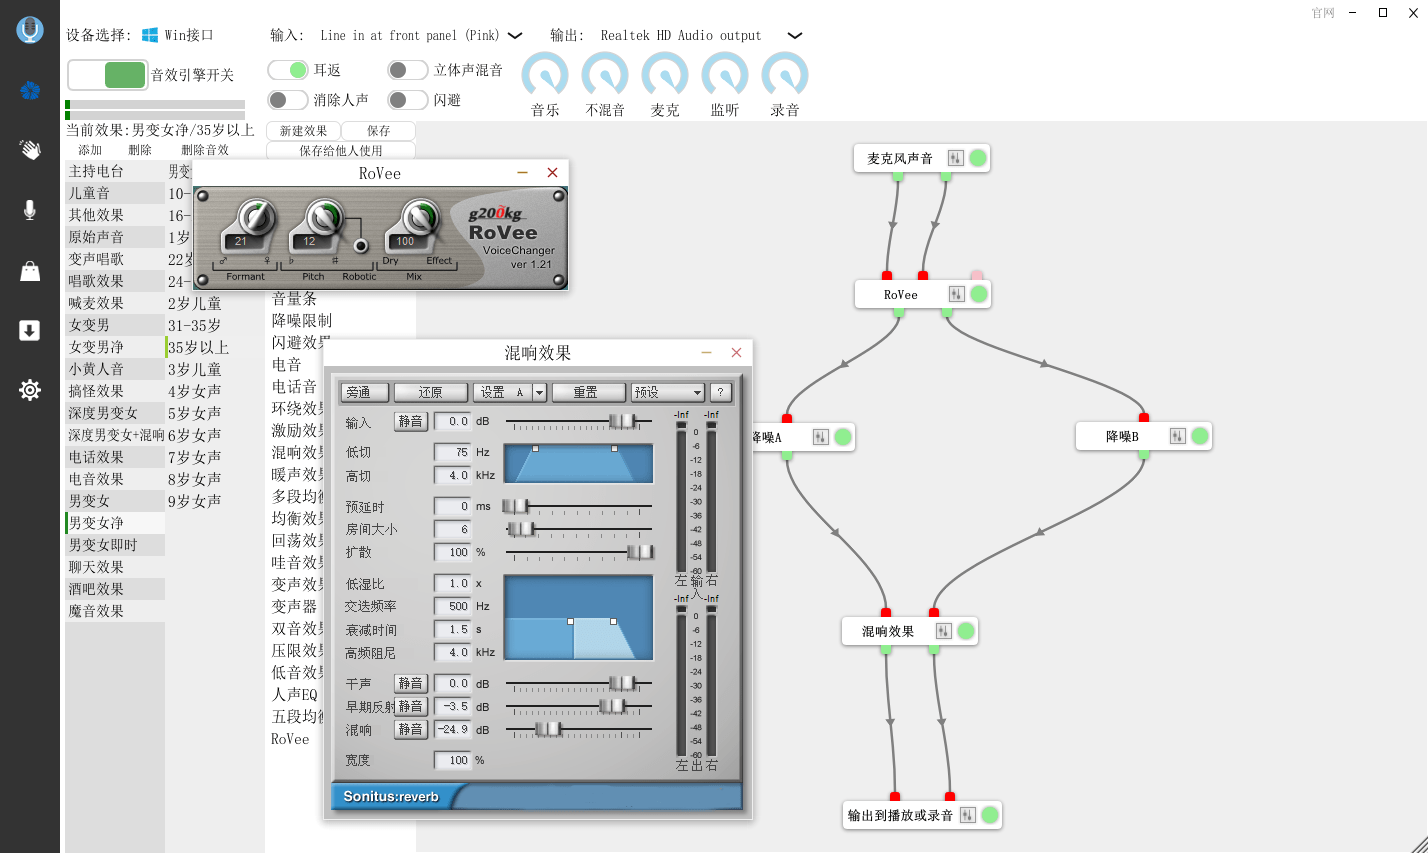The height and width of the screenshot is (853, 1428).
Task: Click mixer icon on 混响效果 node
Action: click(943, 631)
